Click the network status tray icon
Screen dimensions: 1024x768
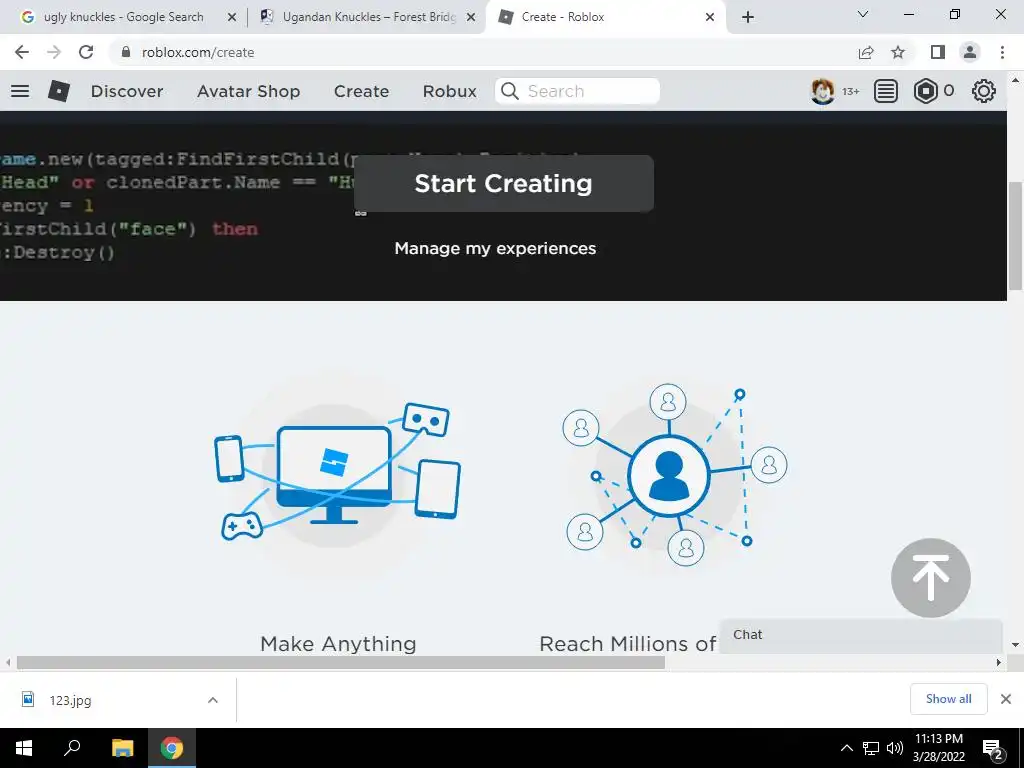pyautogui.click(x=871, y=748)
